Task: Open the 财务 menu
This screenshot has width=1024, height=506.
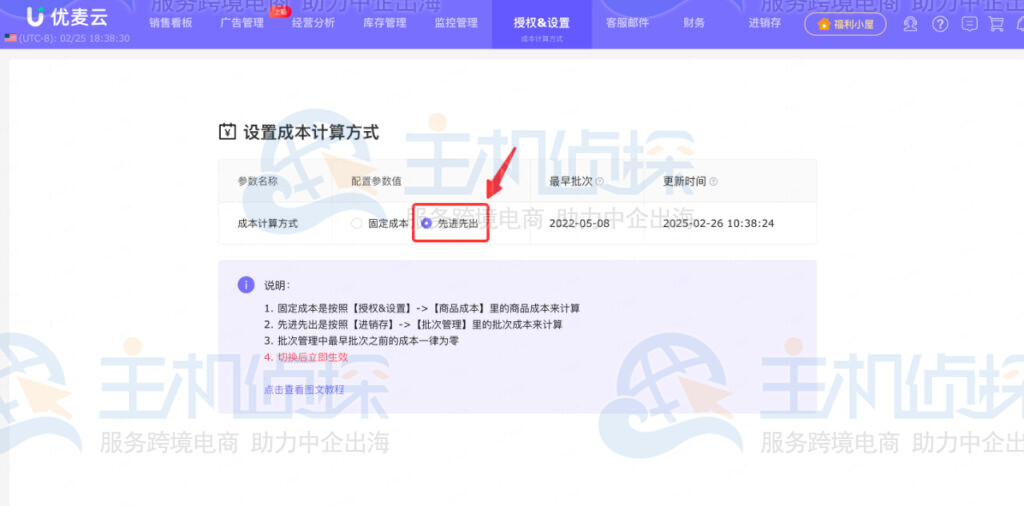Action: (x=694, y=23)
